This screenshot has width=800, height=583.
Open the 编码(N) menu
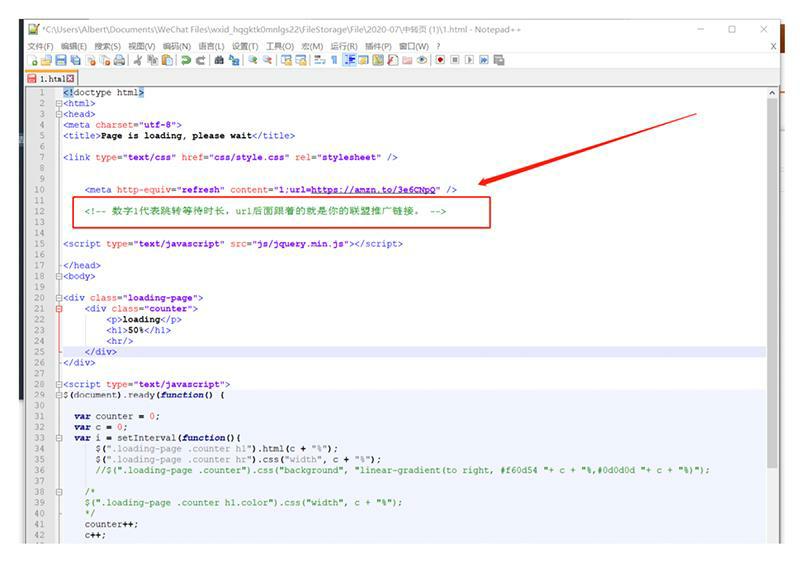click(176, 46)
